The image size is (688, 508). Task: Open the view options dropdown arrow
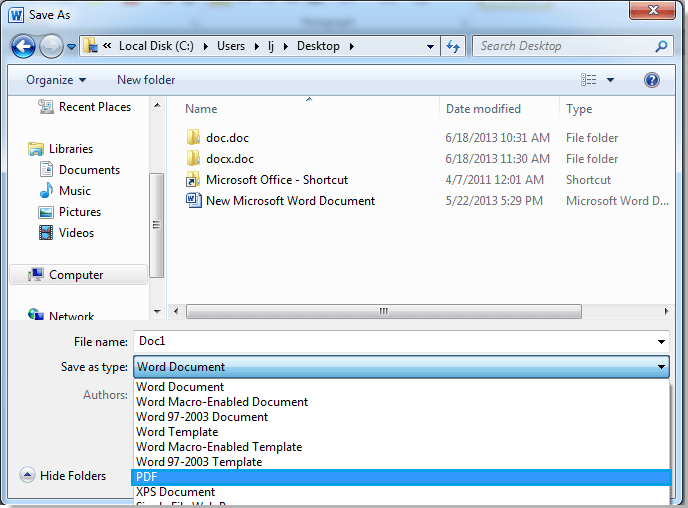click(610, 80)
